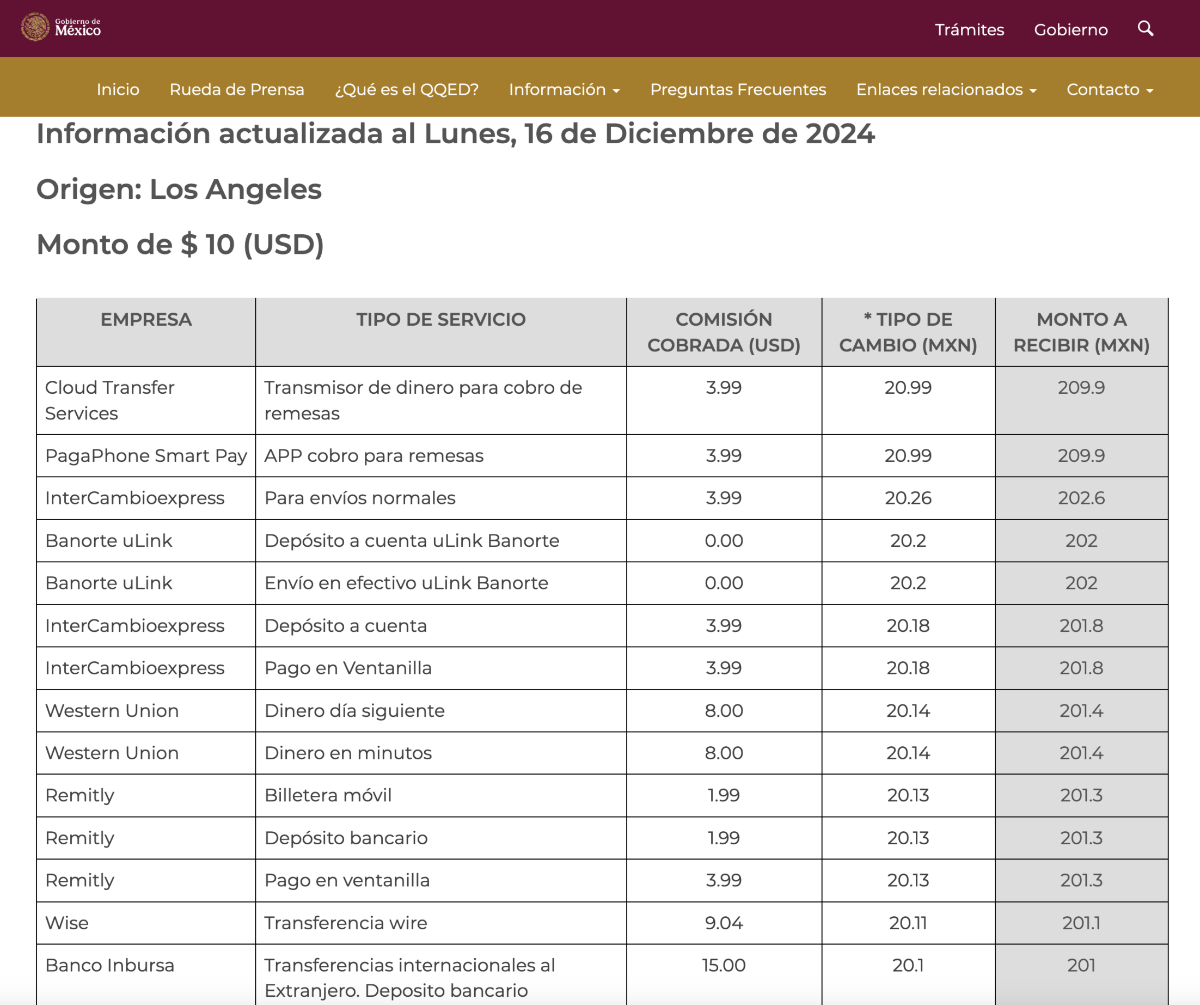Open Rueda de Prensa page

pyautogui.click(x=237, y=89)
